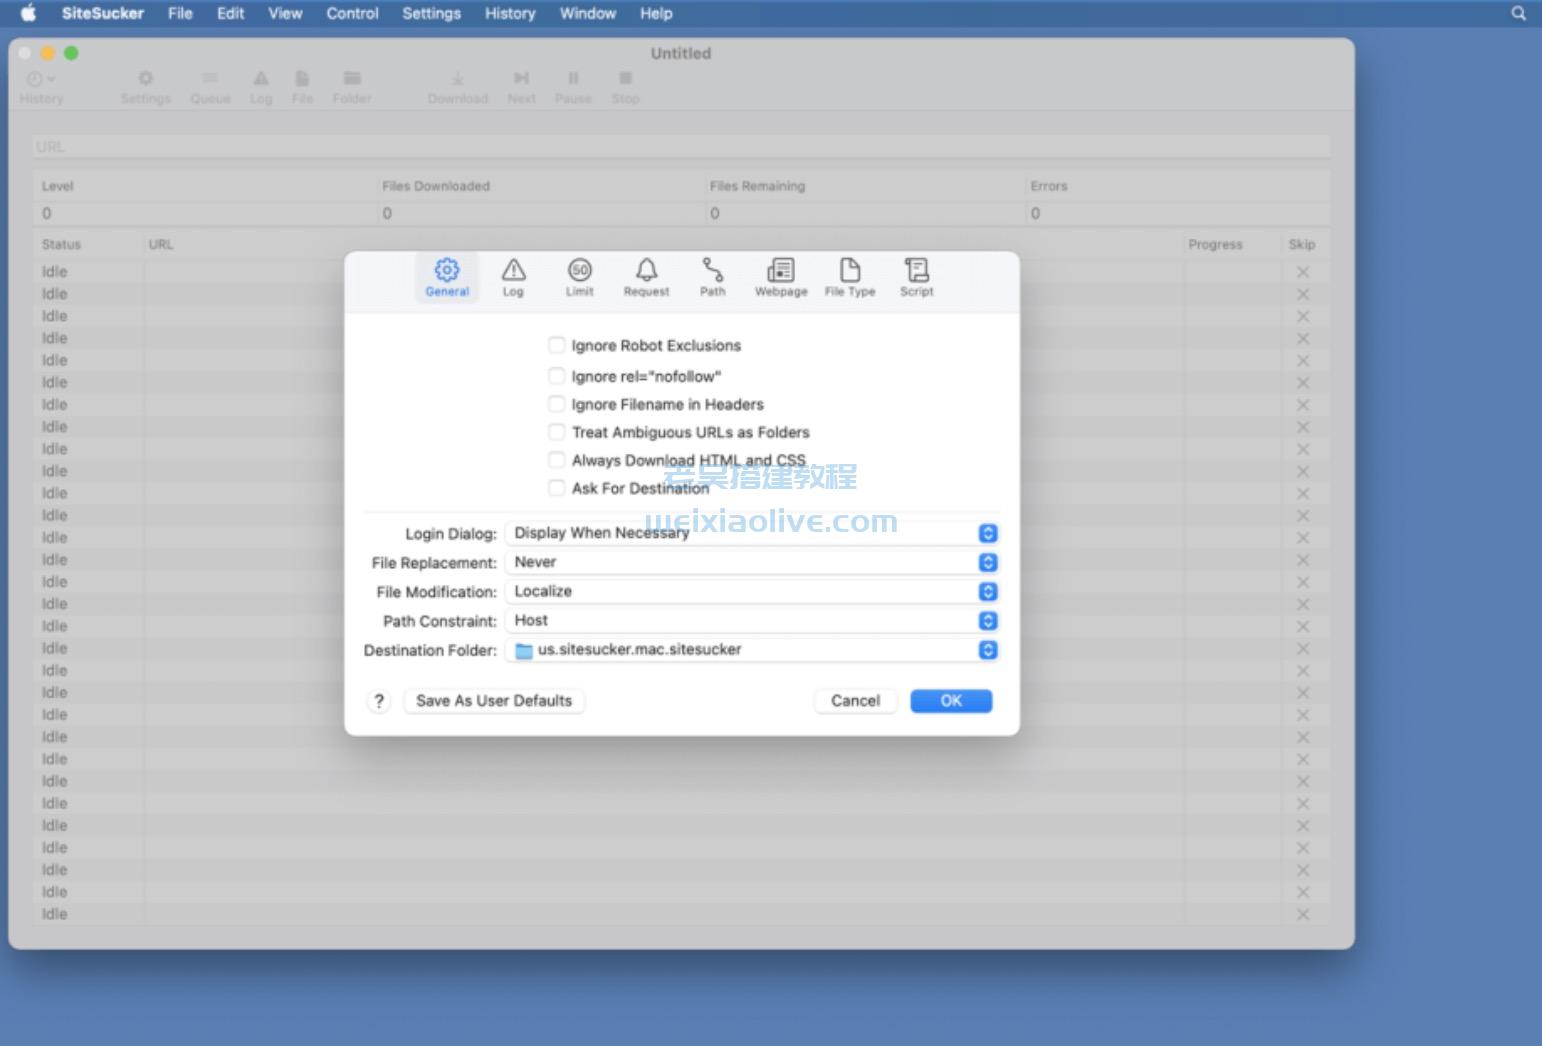Open the Log settings tab icon
Screen dimensions: 1542x1046
click(x=513, y=277)
